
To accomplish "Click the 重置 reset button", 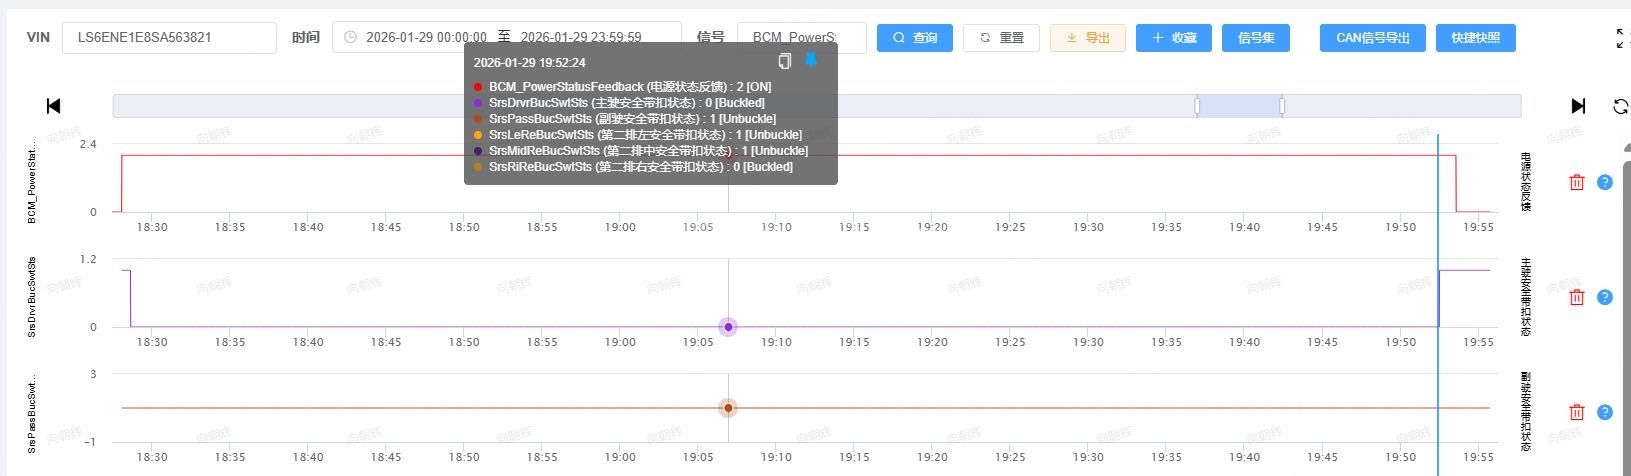I will [1001, 38].
